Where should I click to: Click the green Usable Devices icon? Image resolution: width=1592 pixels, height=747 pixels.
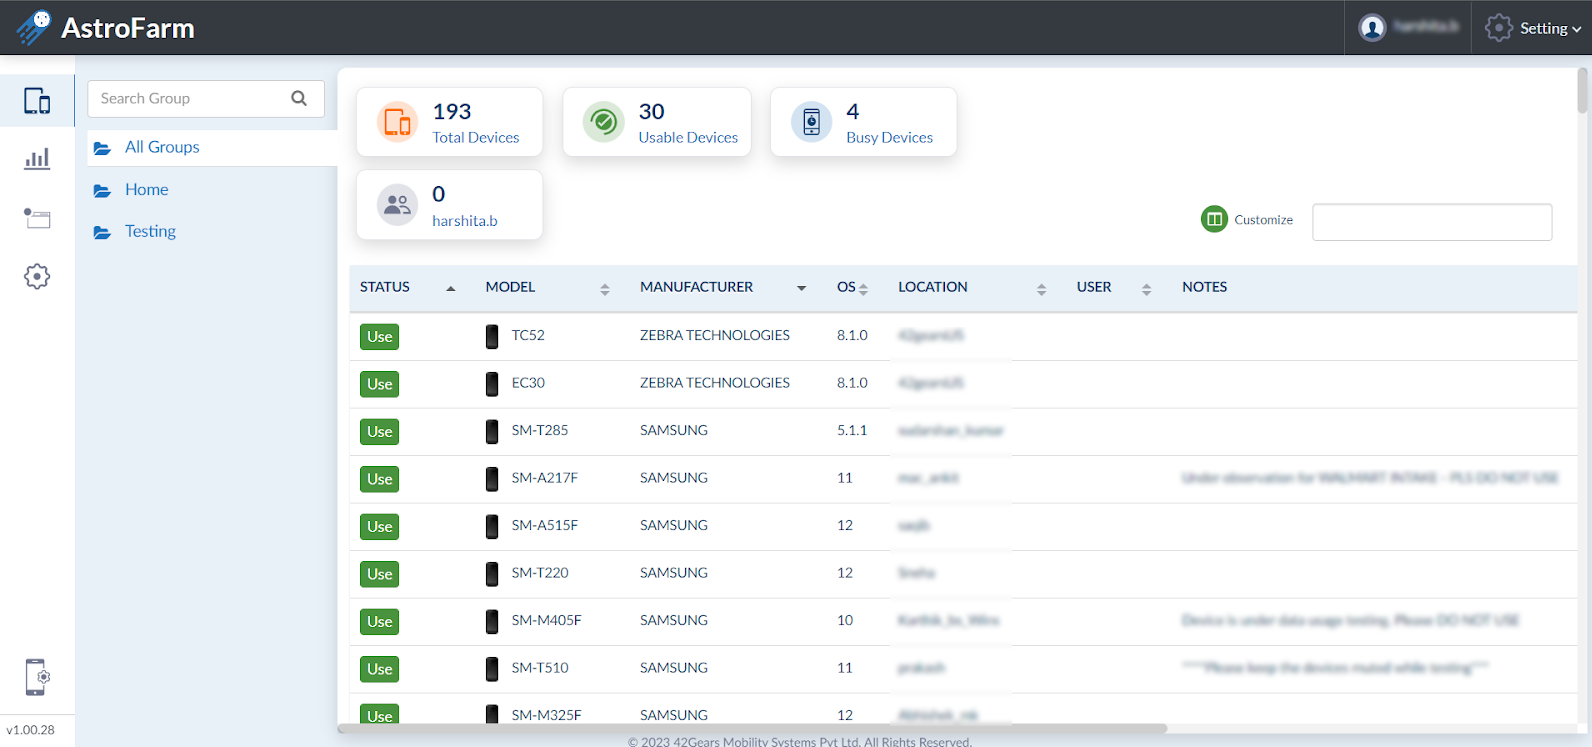click(604, 122)
